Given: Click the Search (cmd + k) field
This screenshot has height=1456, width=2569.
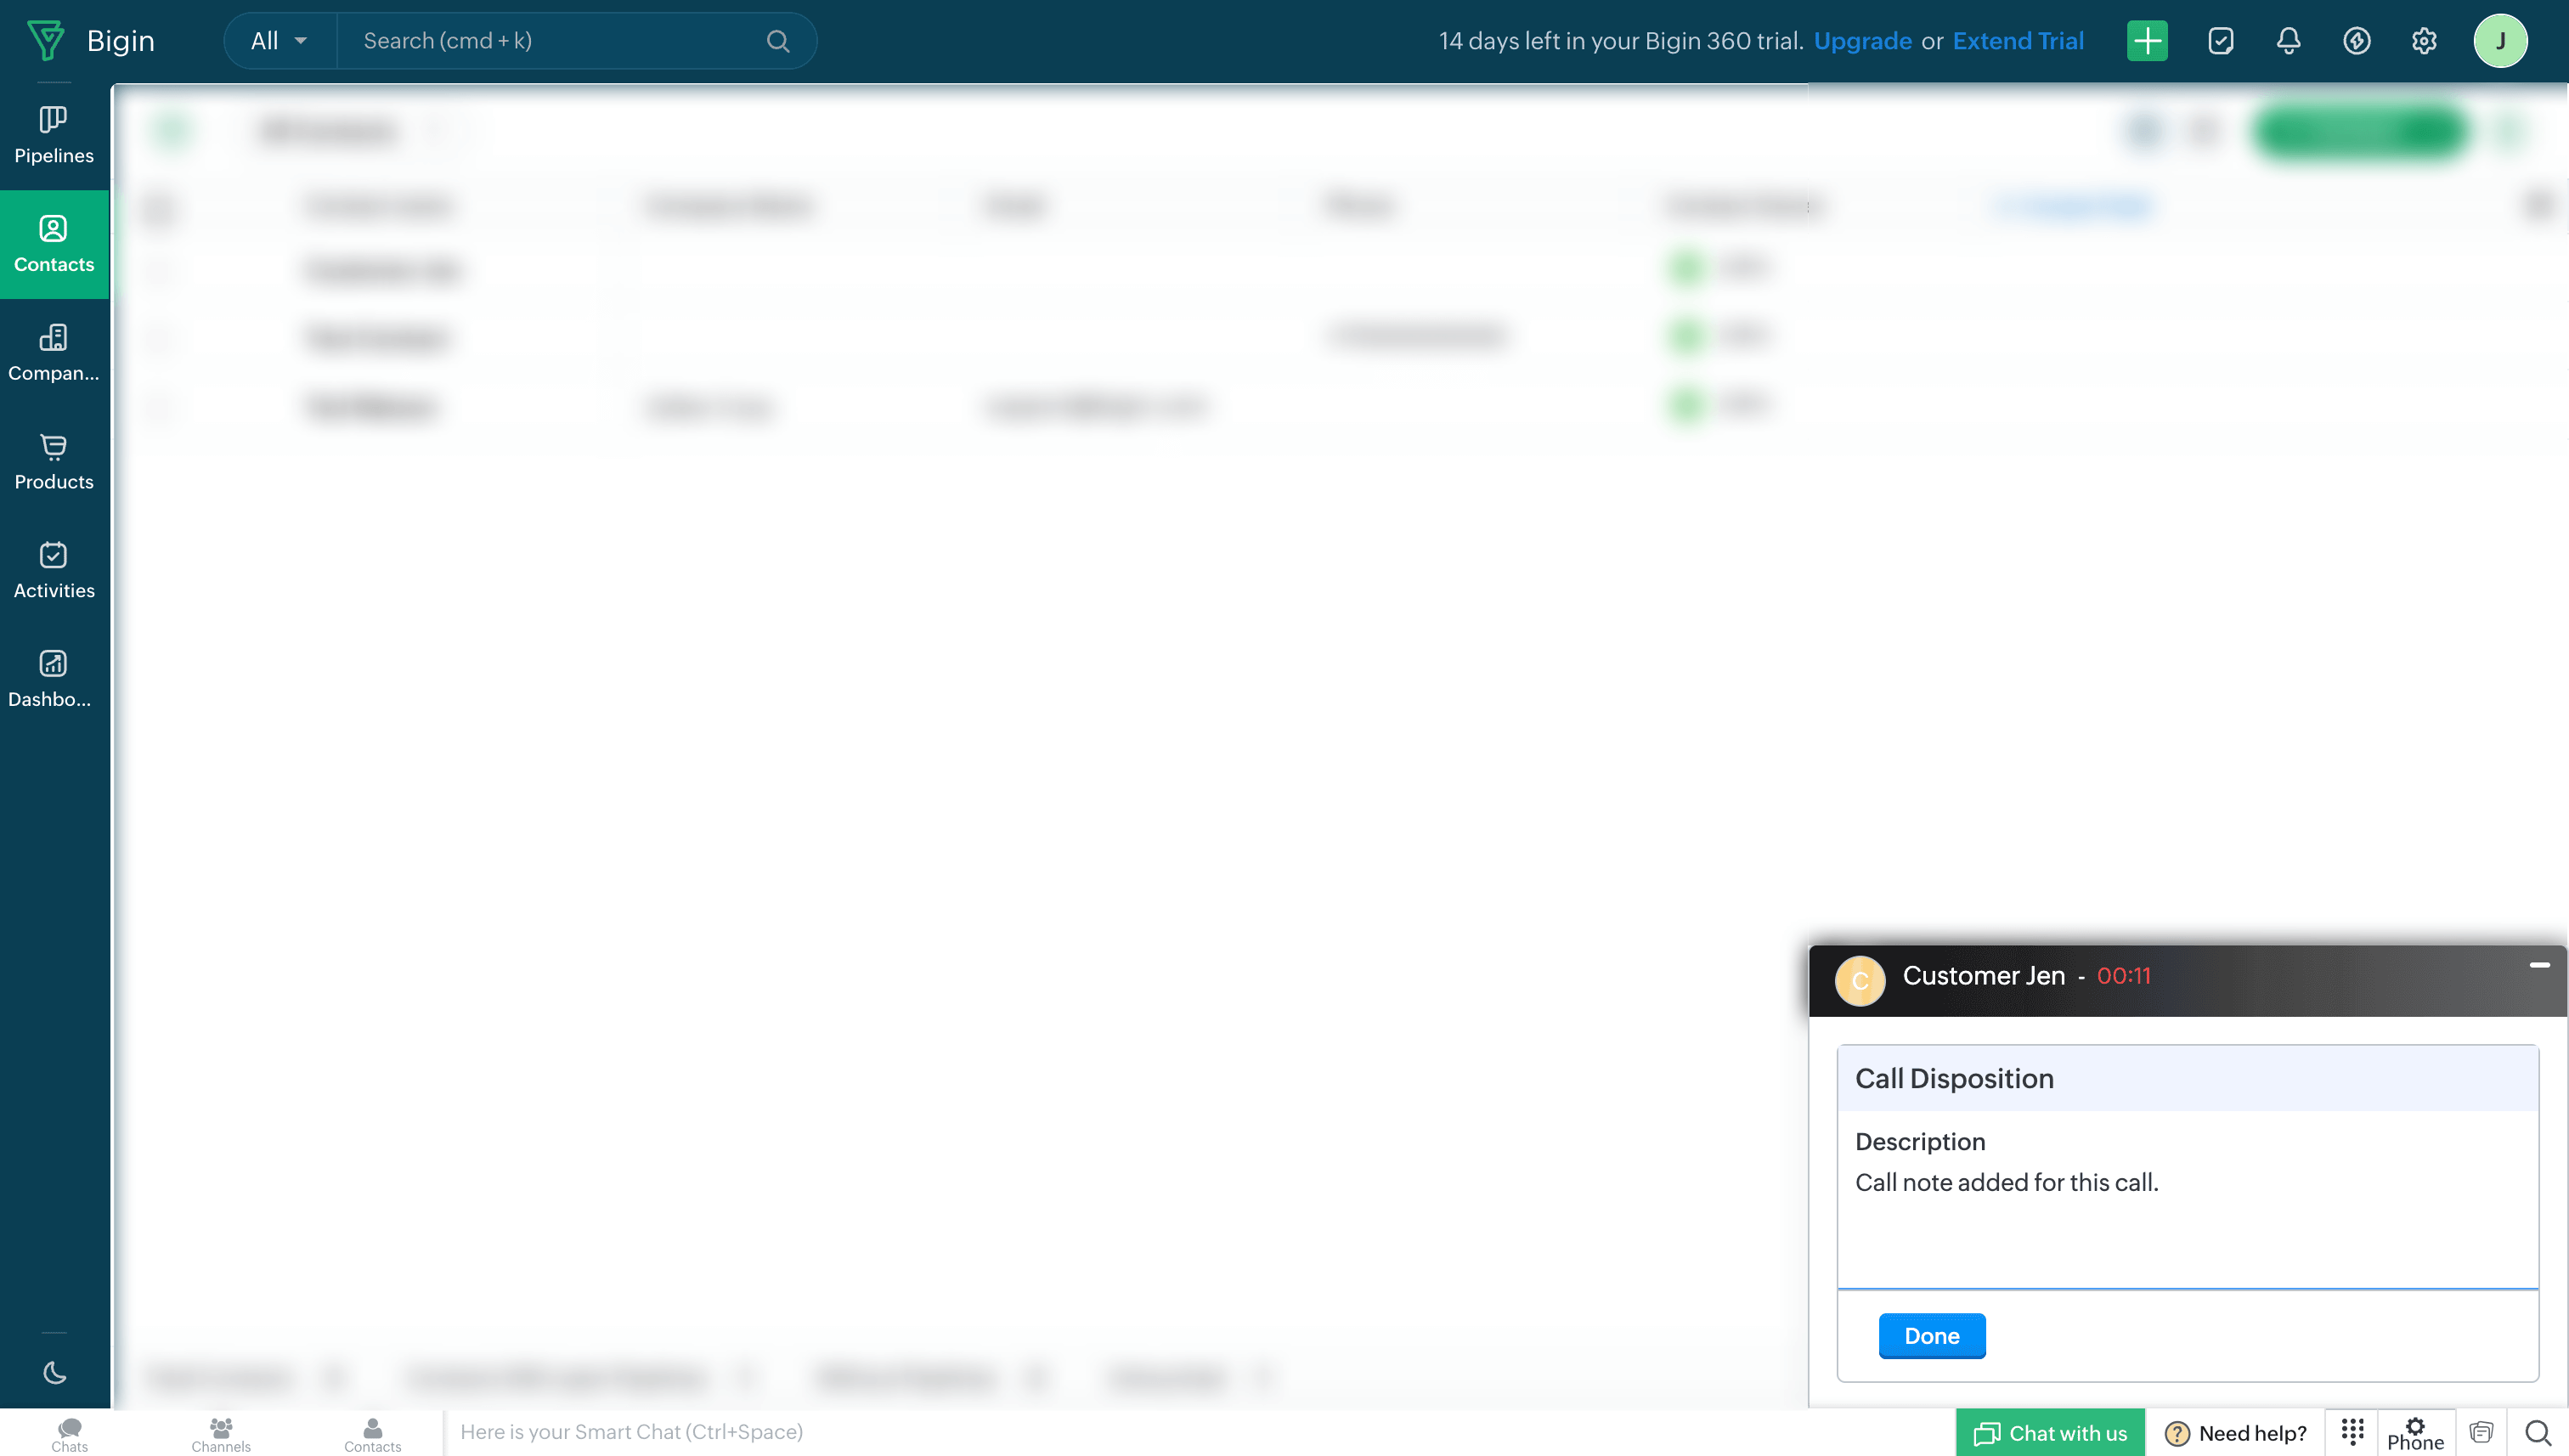Looking at the screenshot, I should coord(560,41).
